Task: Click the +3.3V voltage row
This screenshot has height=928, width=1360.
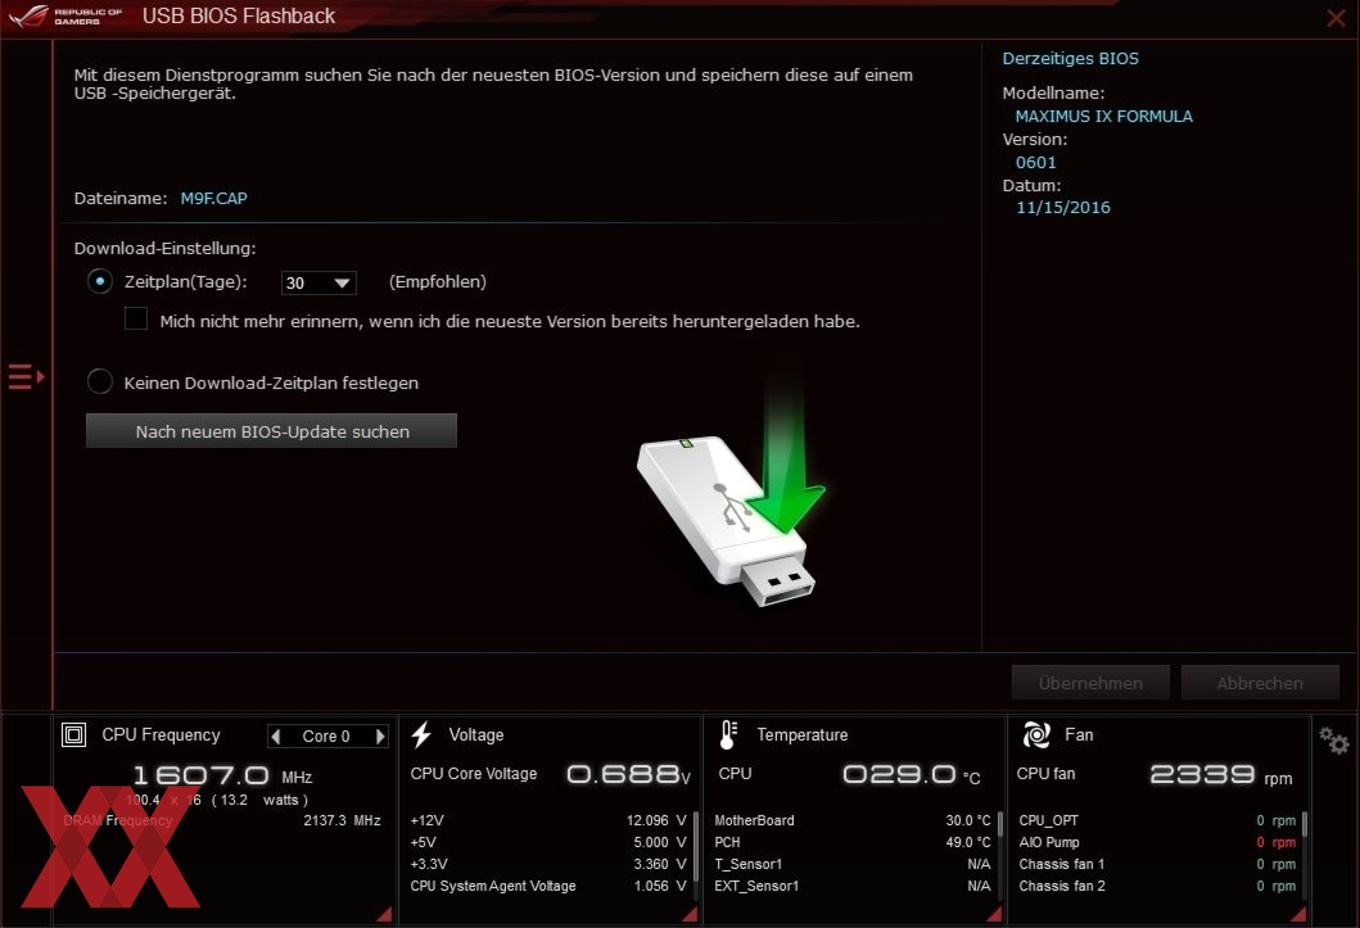Action: 548,864
